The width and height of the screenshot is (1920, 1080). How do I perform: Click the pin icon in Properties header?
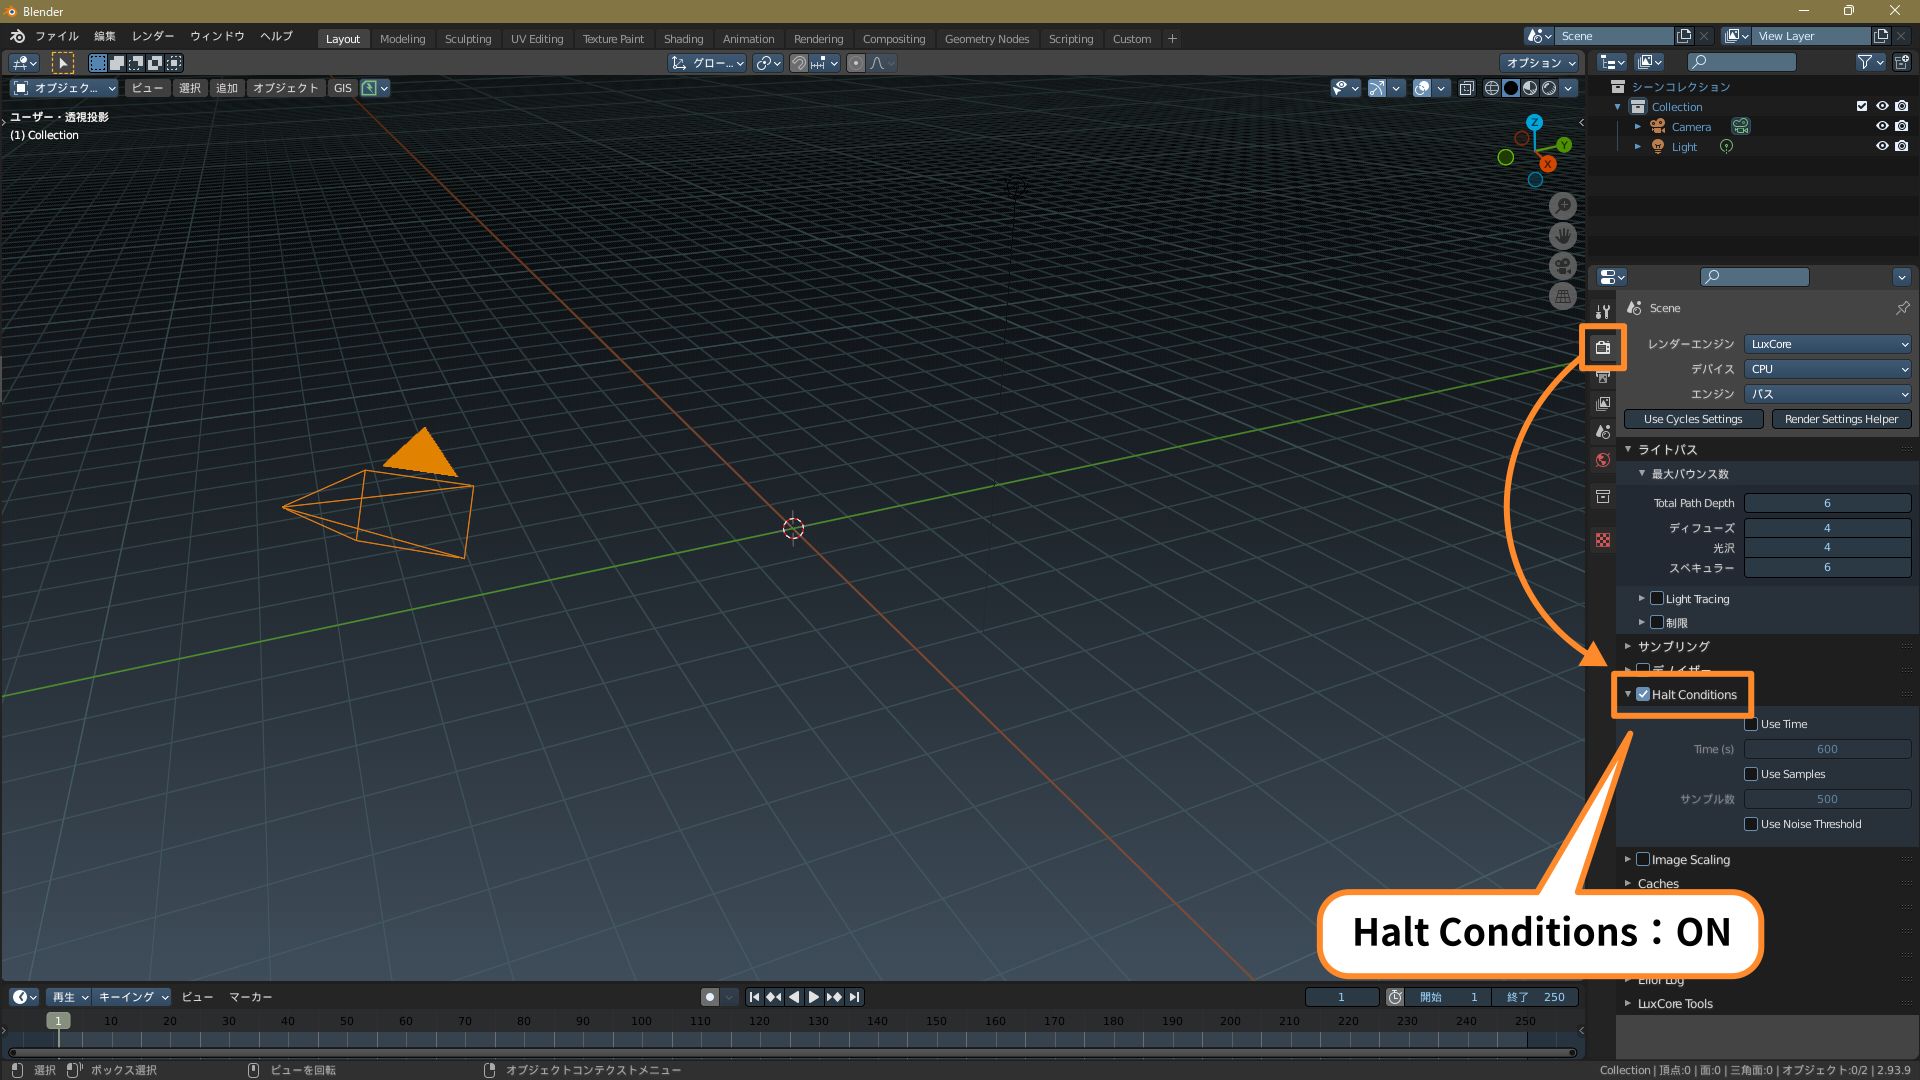(1902, 308)
